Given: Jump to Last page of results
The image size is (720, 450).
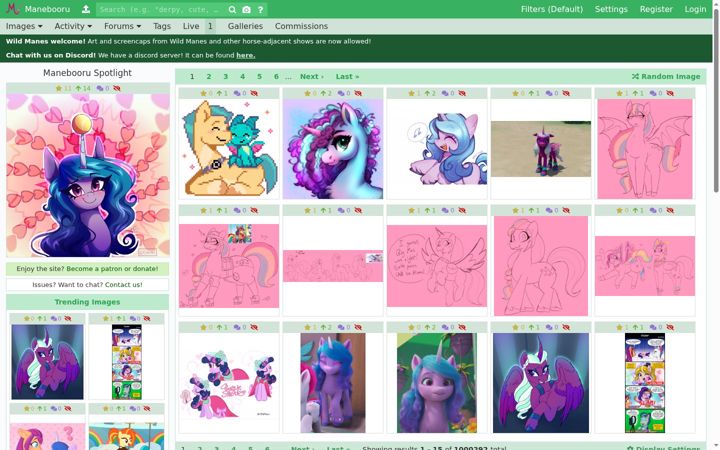Looking at the screenshot, I should 347,76.
